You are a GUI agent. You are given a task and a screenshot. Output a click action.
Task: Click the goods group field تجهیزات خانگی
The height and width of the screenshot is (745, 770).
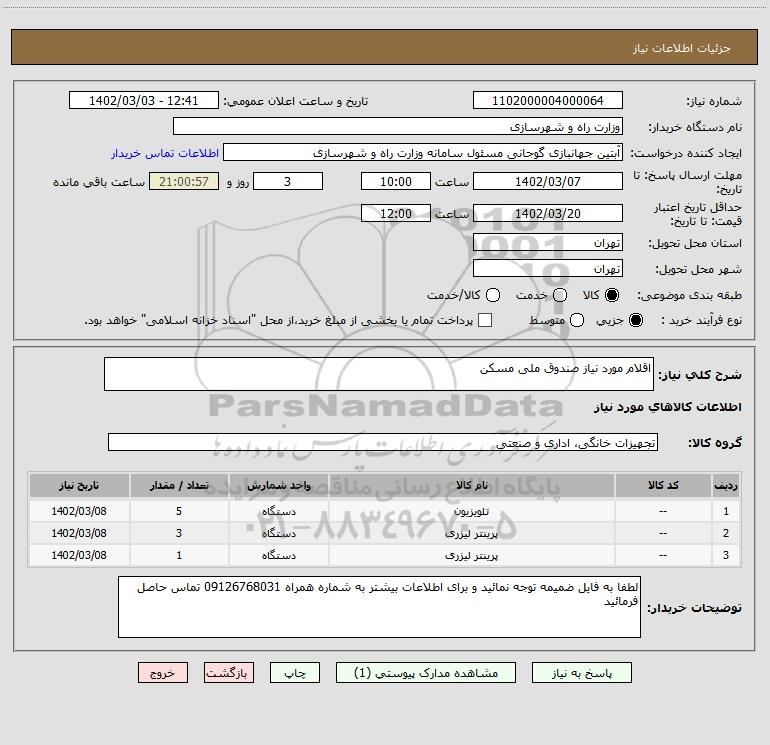point(383,442)
